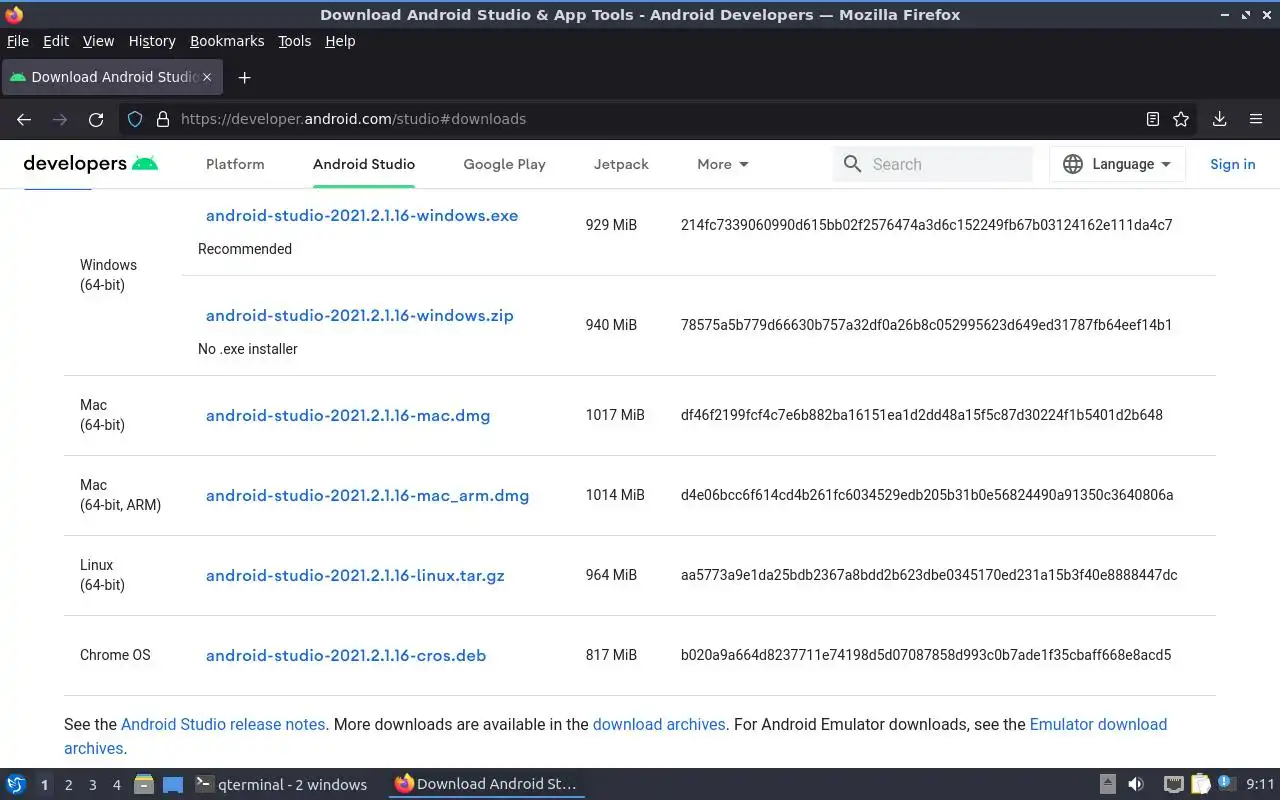Go to the Google Play navigation tab

coord(504,164)
